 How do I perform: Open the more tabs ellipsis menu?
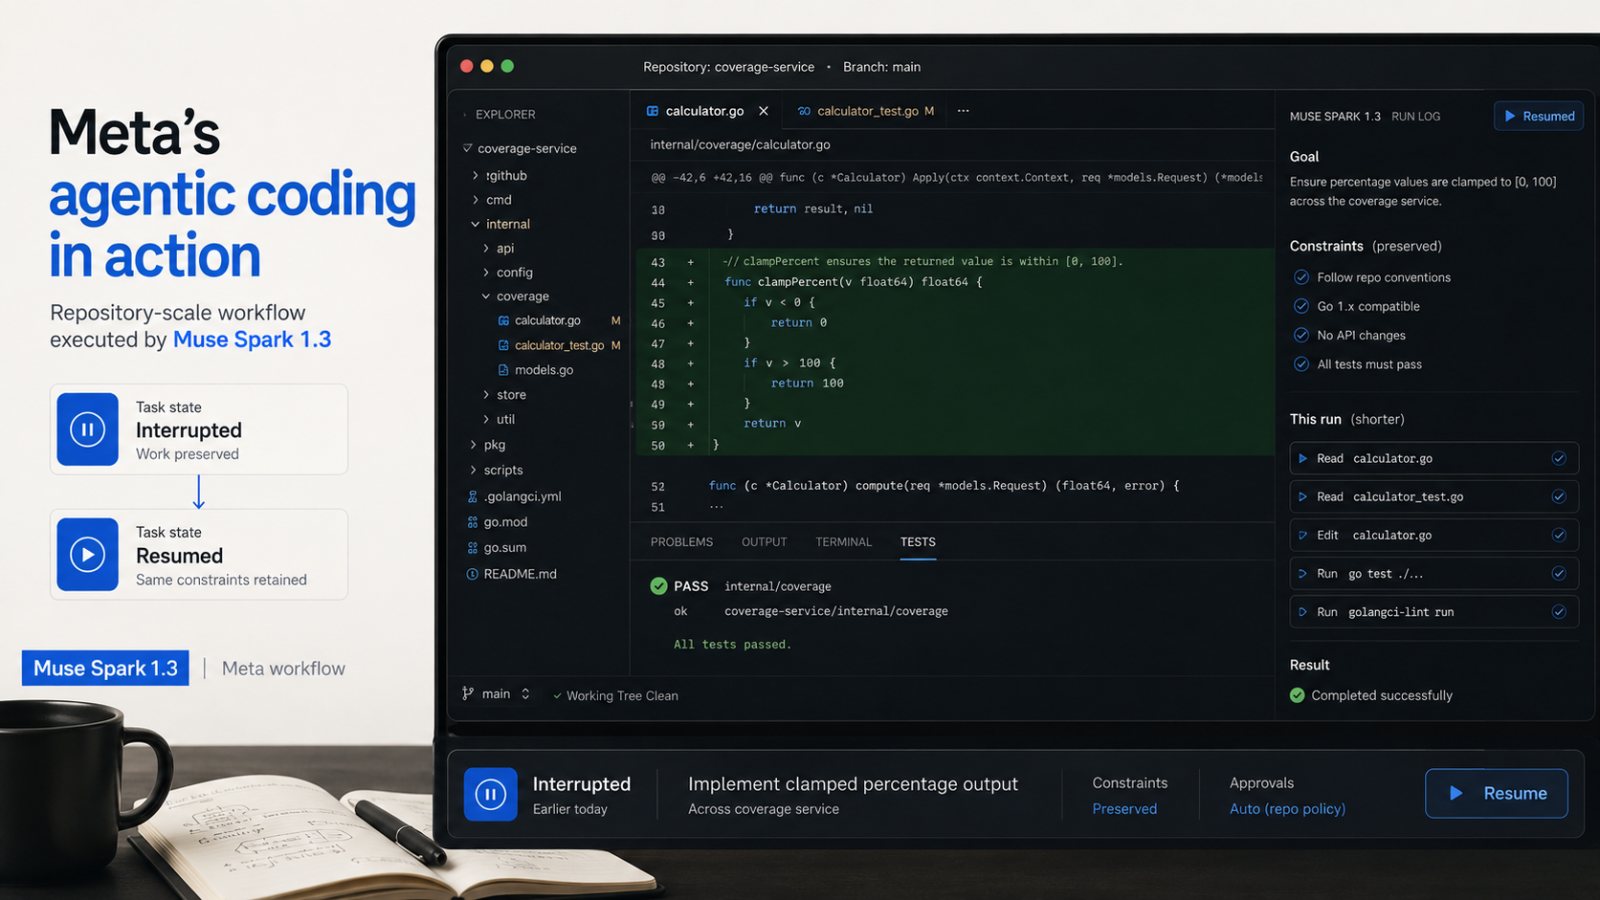(x=963, y=111)
